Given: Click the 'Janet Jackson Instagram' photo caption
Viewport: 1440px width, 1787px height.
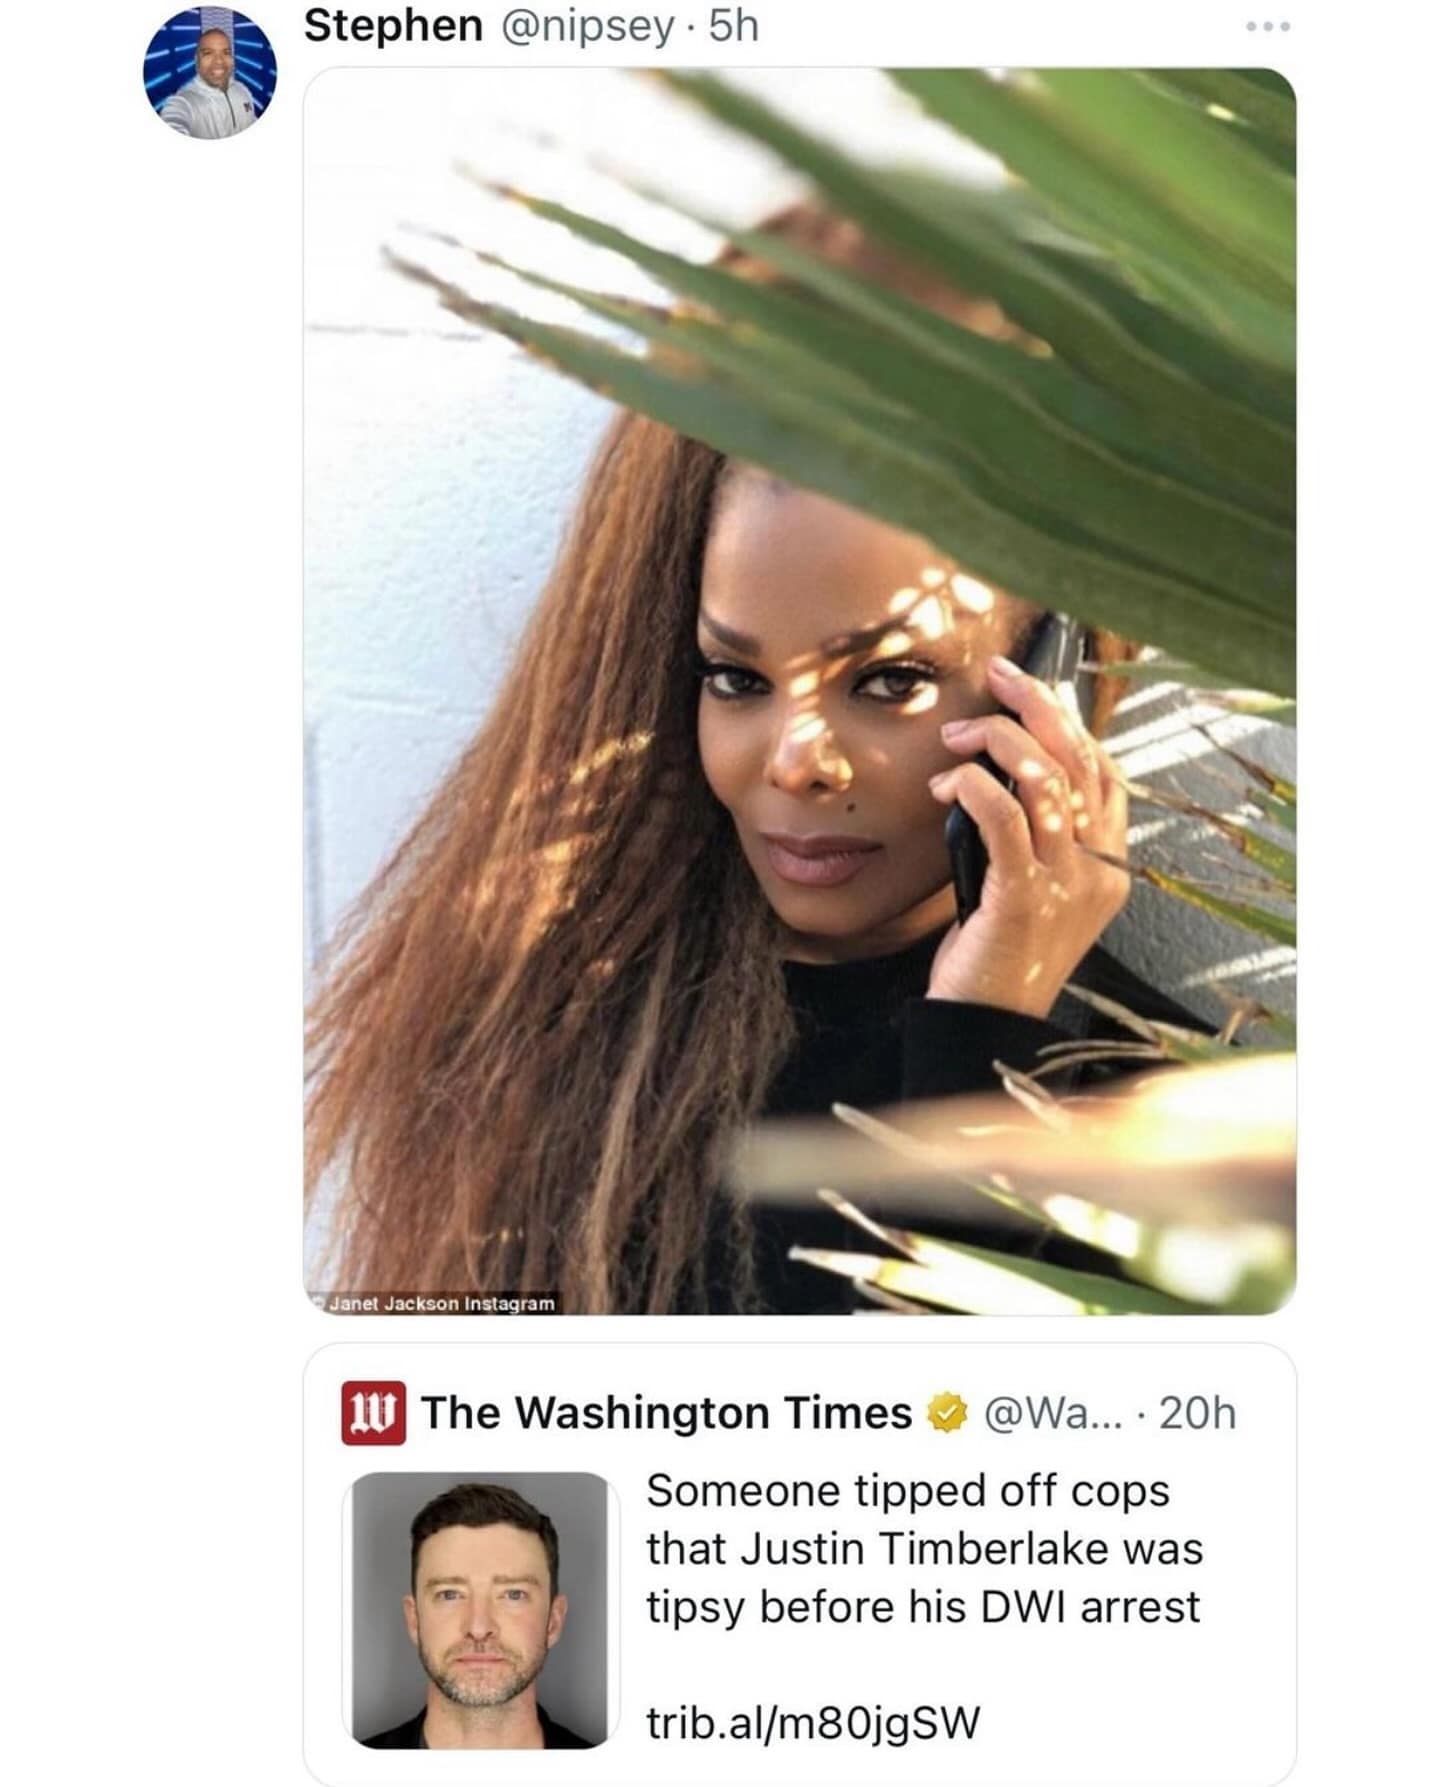Looking at the screenshot, I should point(436,1303).
